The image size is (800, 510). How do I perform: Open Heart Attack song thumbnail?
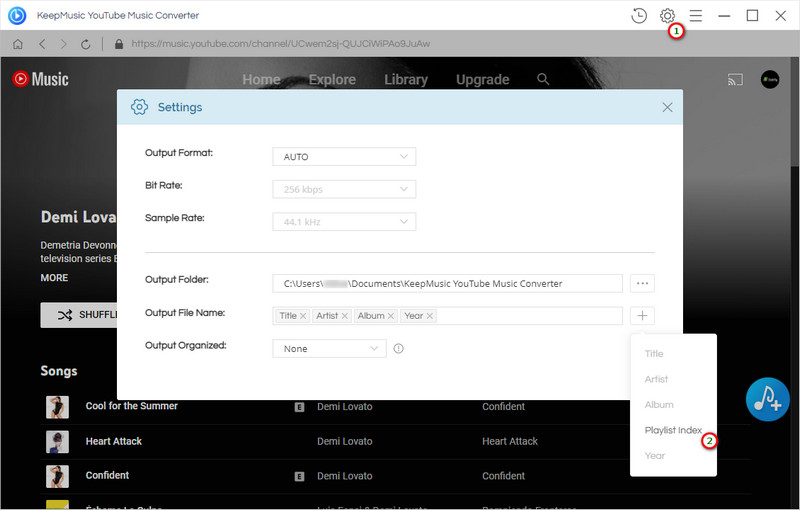click(x=57, y=442)
